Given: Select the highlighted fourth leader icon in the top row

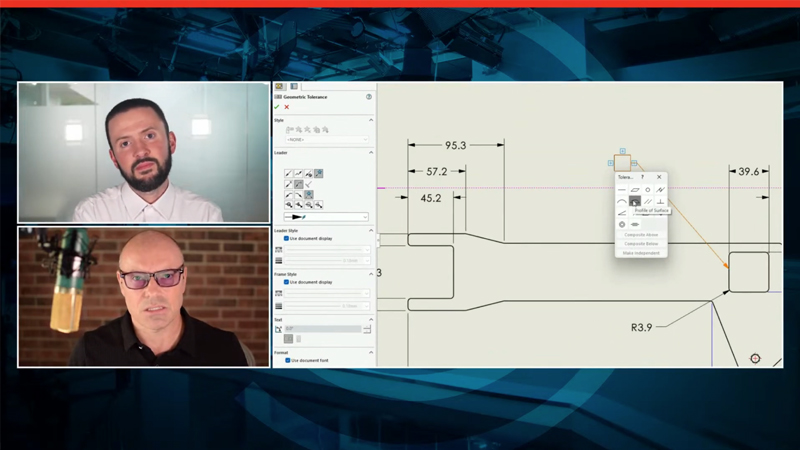Looking at the screenshot, I should point(318,173).
